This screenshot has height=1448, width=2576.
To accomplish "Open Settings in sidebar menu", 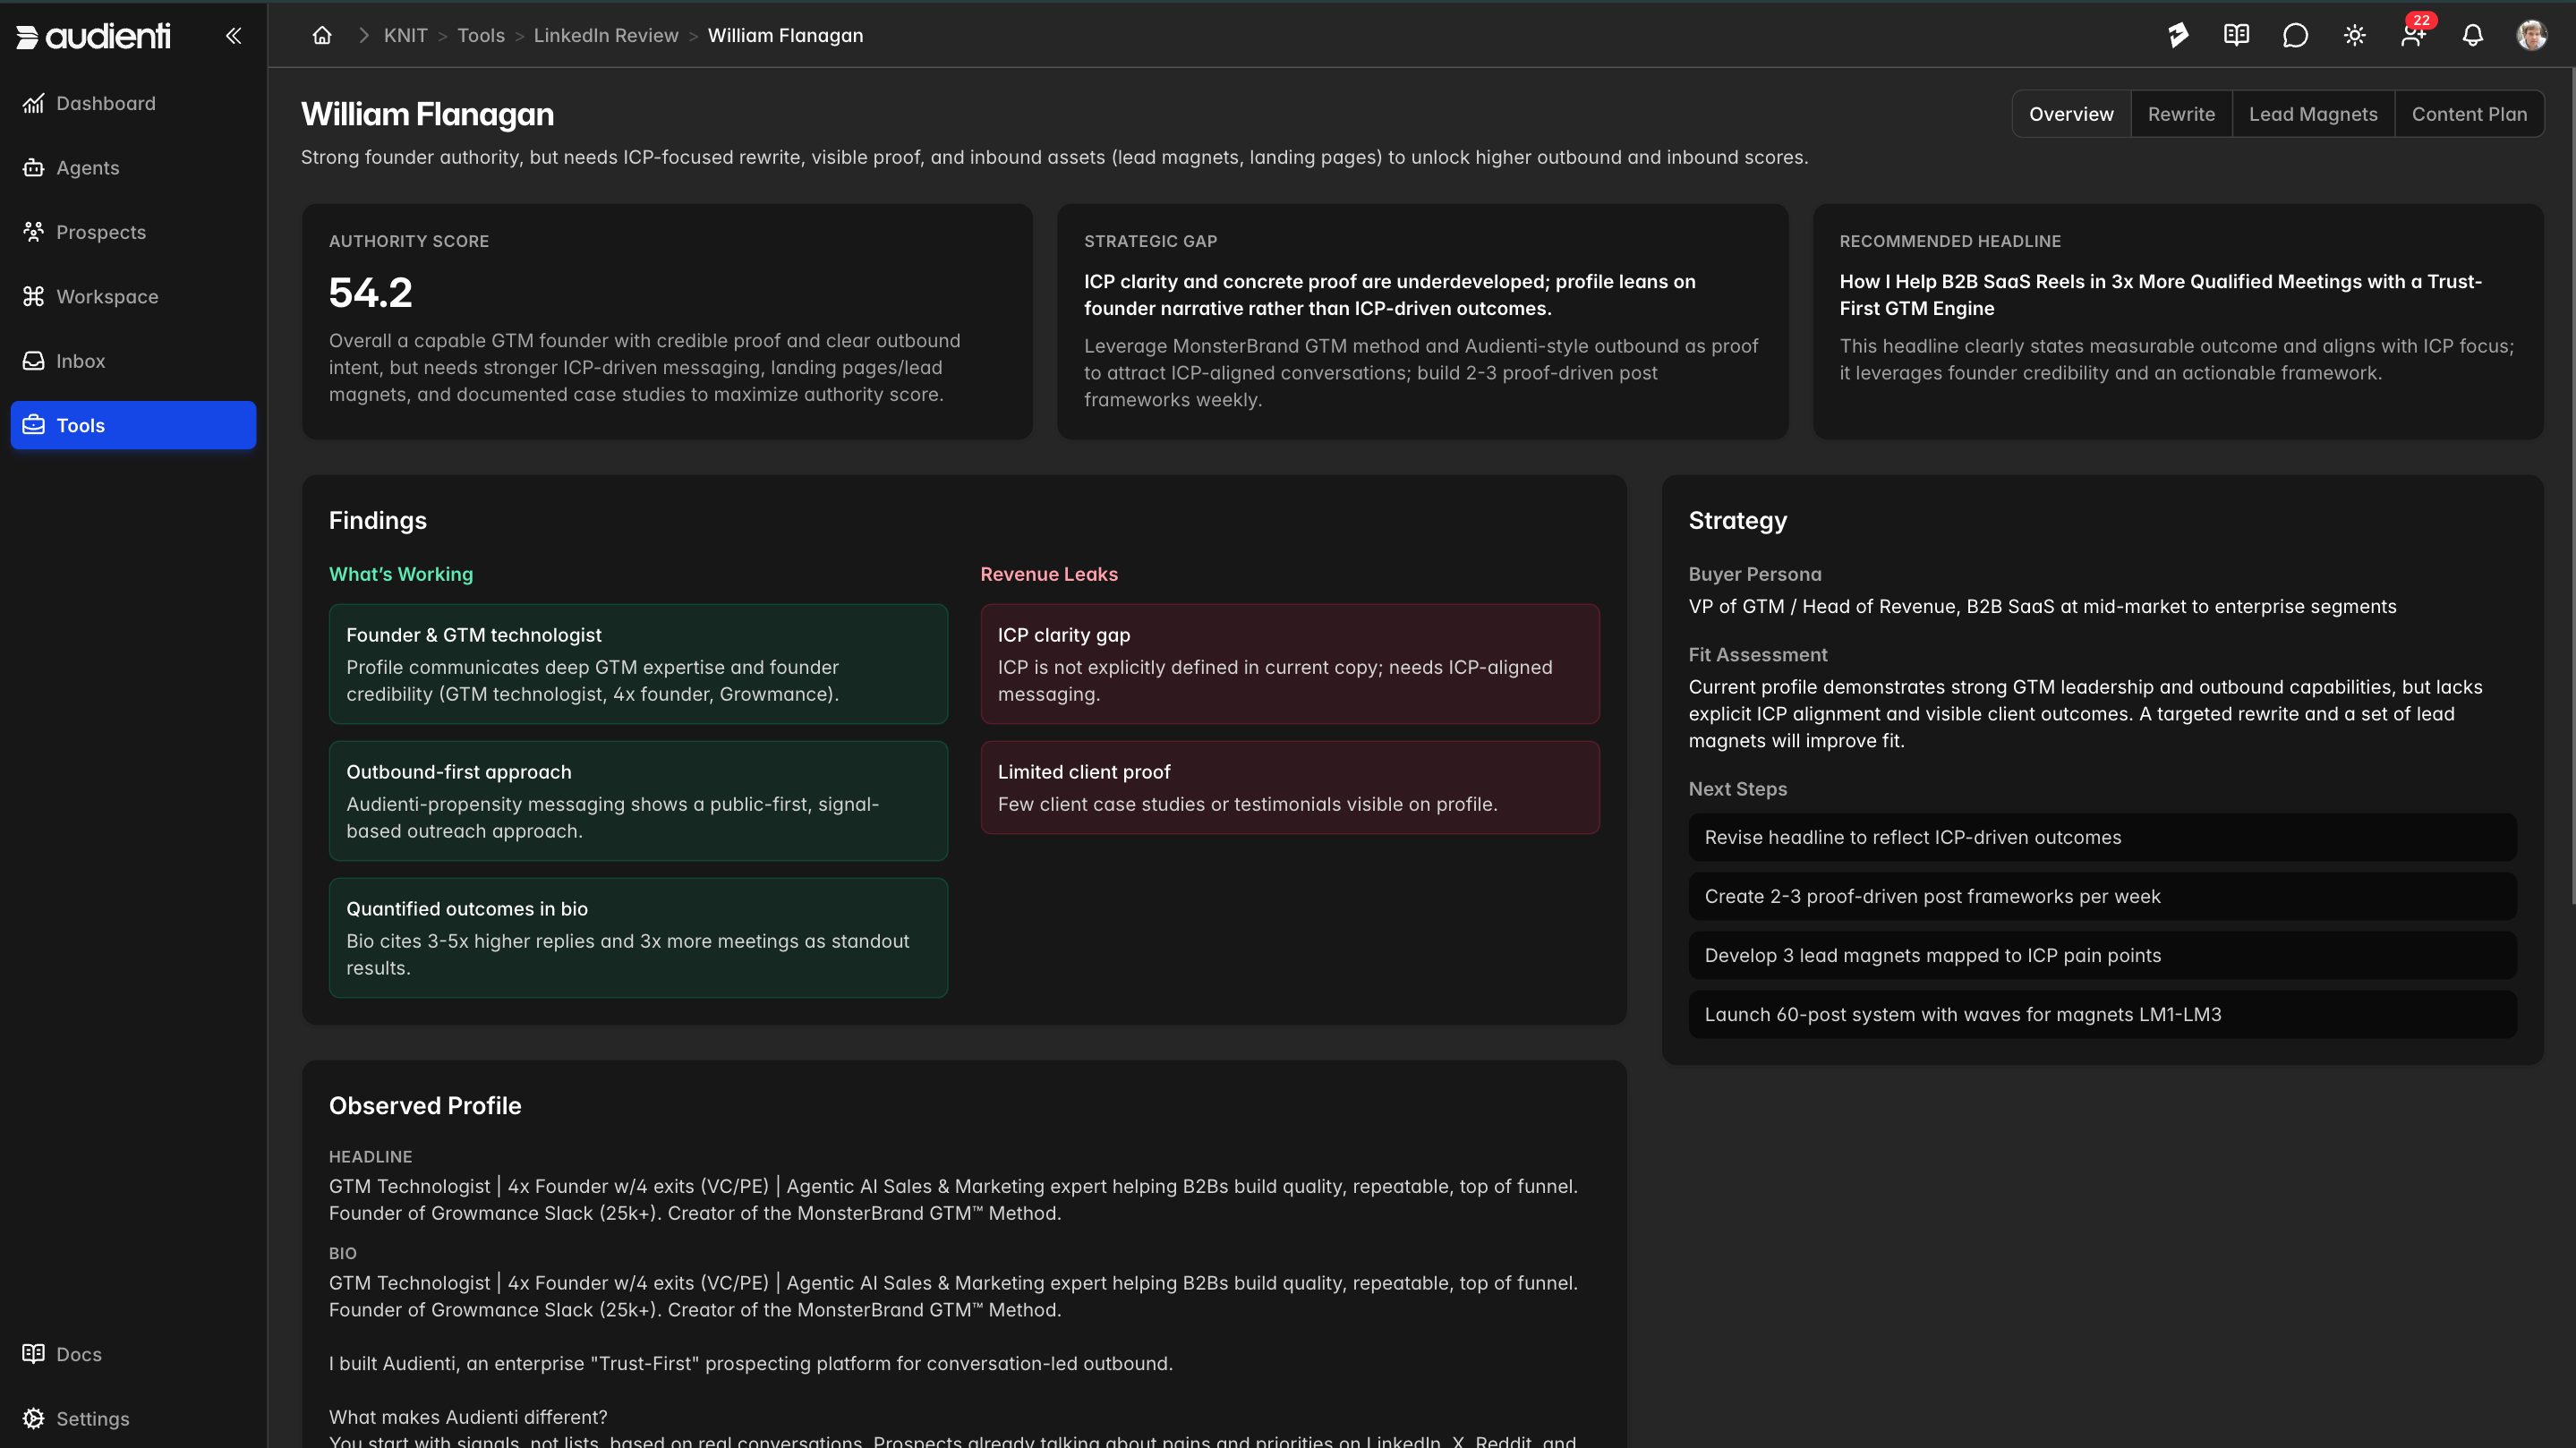I will (x=133, y=1419).
